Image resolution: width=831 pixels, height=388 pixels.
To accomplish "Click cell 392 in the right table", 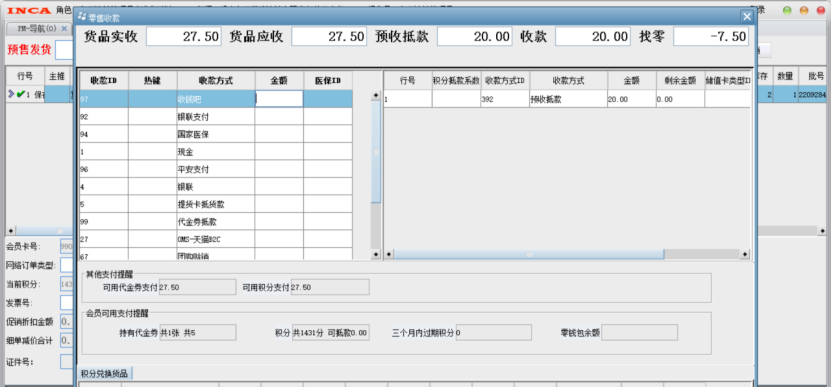I will 505,99.
